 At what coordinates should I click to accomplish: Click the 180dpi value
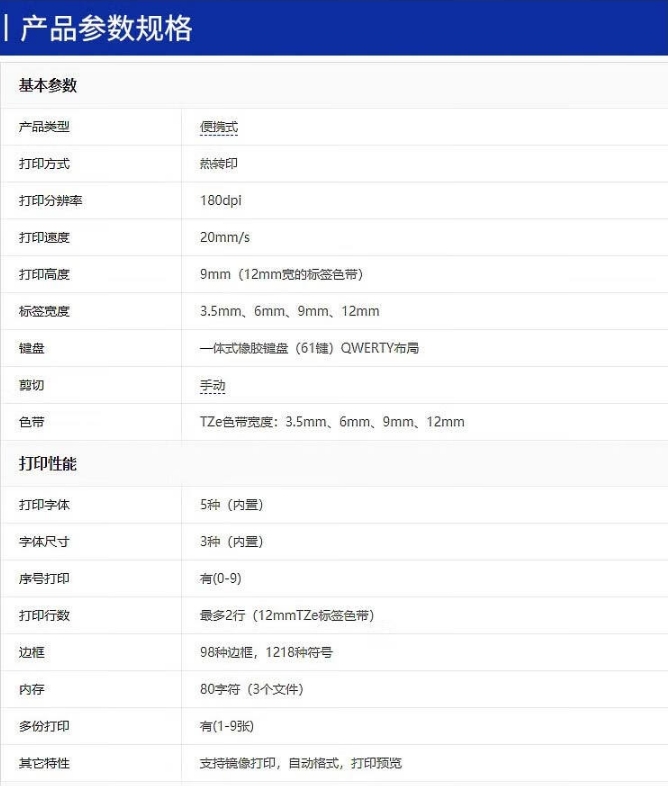[x=220, y=201]
